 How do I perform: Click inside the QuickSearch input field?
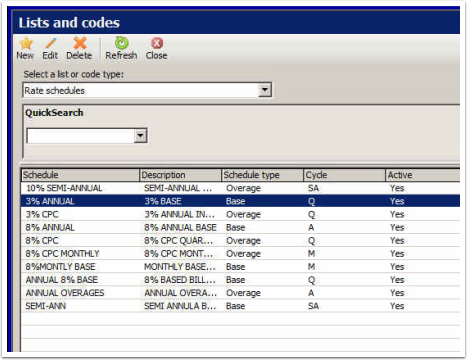[x=81, y=136]
